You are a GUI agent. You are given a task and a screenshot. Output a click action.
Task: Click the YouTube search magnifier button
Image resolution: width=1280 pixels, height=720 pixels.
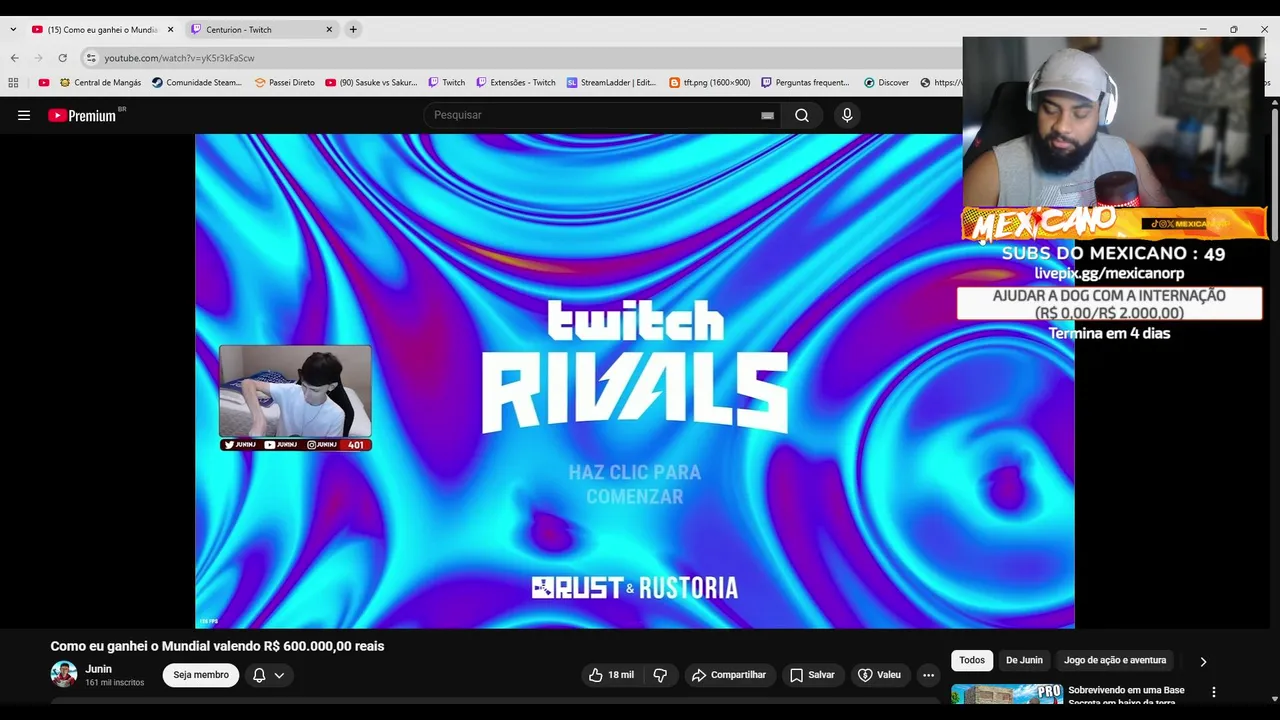pyautogui.click(x=802, y=115)
